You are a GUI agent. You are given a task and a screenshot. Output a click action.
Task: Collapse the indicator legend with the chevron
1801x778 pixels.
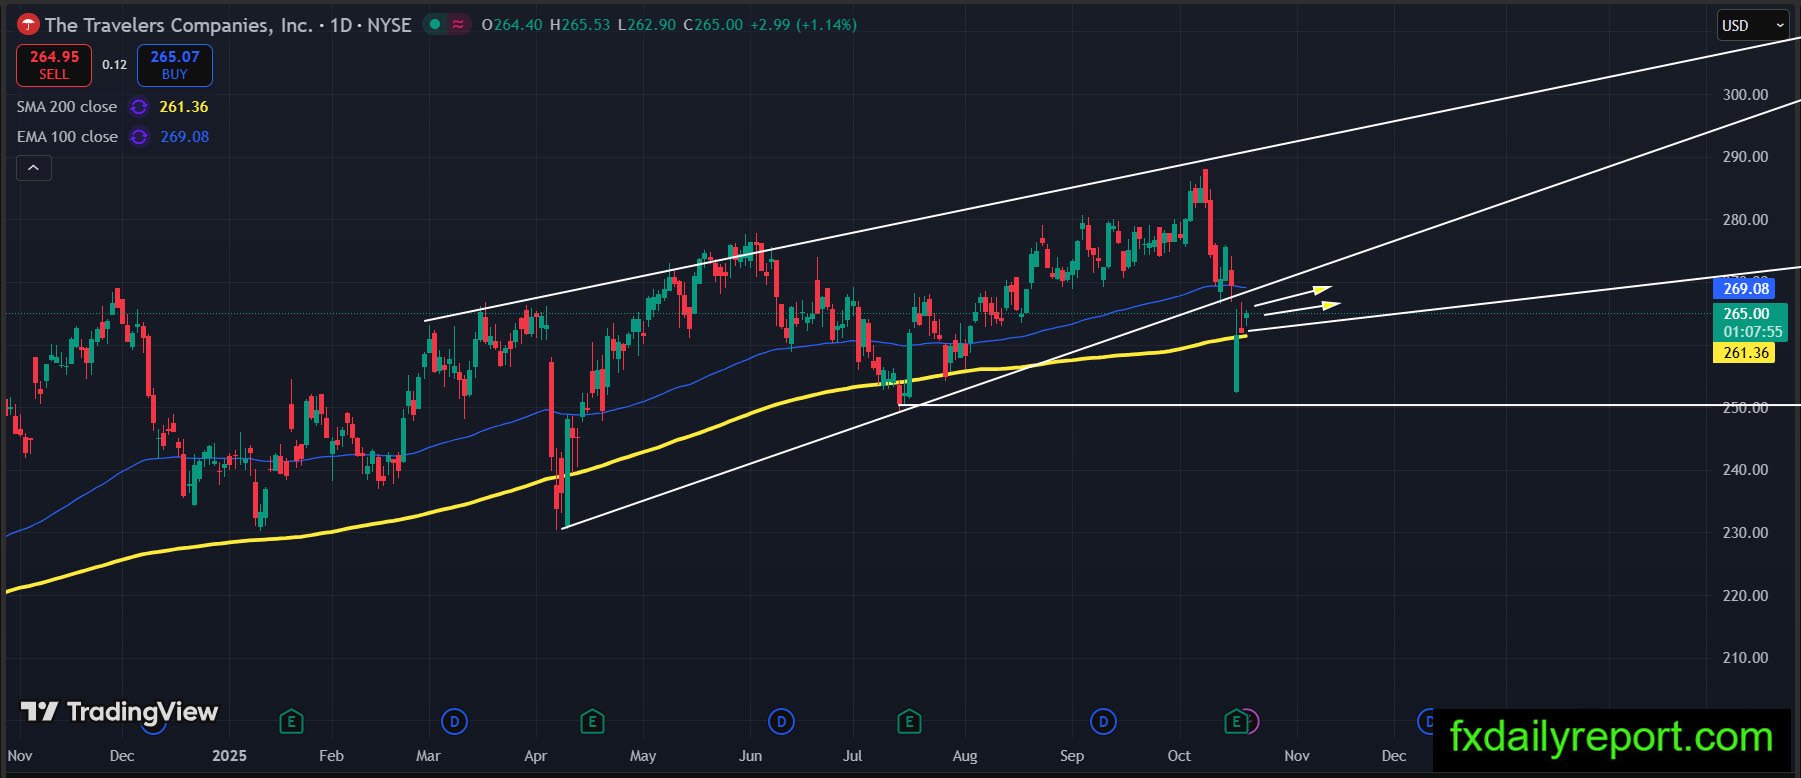[33, 168]
